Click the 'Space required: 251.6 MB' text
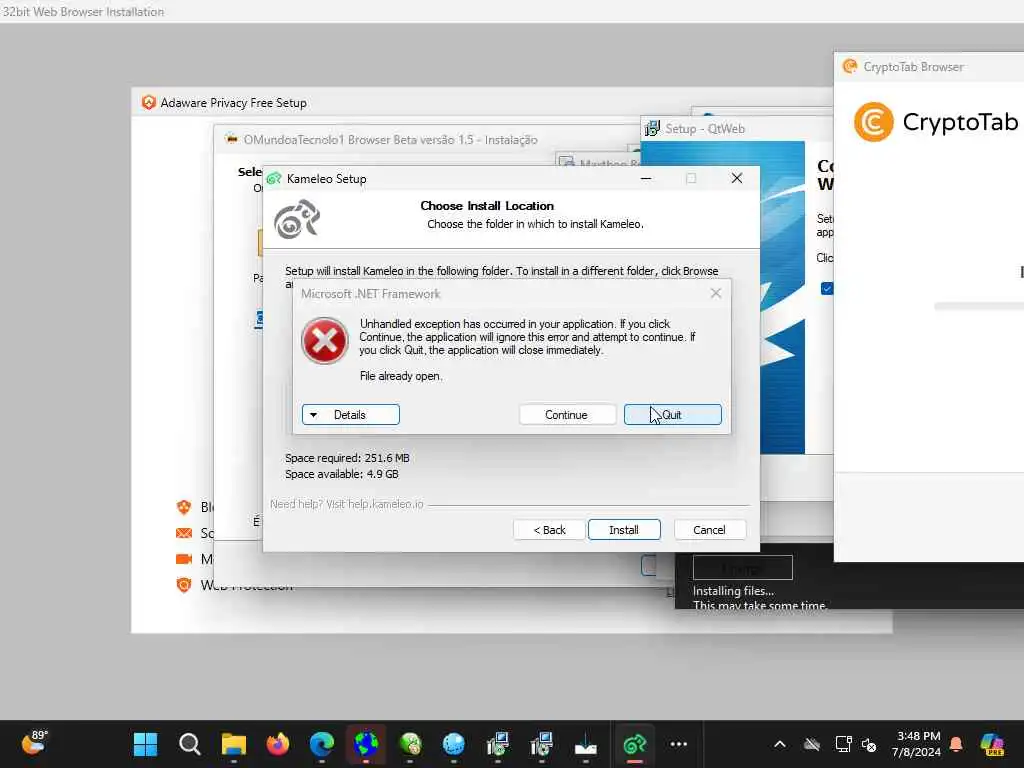This screenshot has height=768, width=1024. point(347,458)
